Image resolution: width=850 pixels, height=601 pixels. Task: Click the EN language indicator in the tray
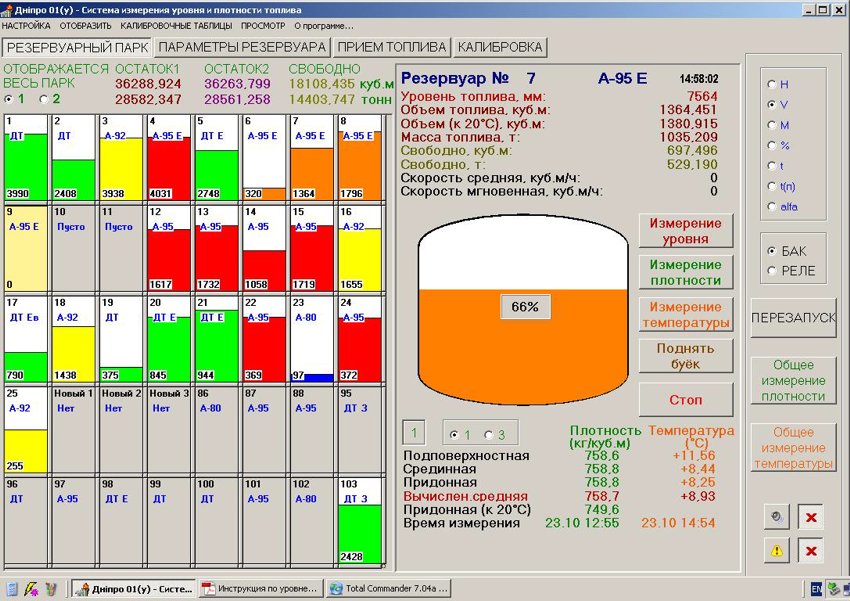tap(816, 589)
